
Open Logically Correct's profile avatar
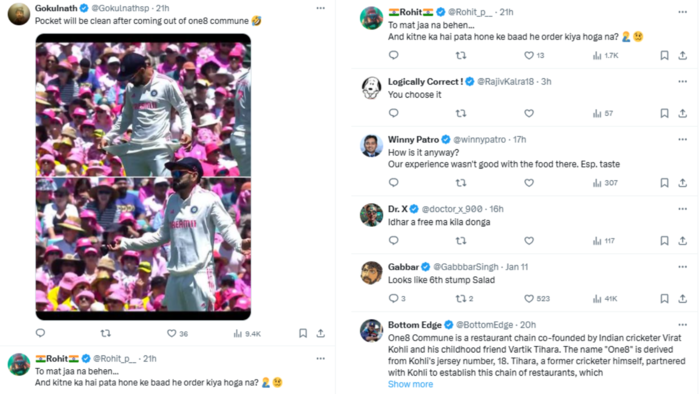click(x=371, y=88)
